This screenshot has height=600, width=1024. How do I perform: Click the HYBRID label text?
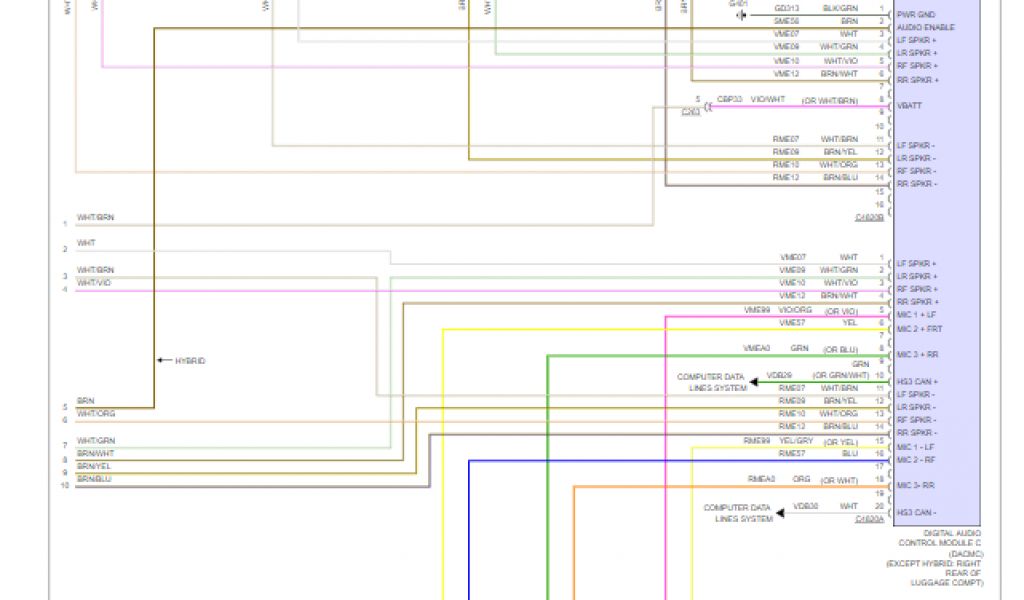pos(190,360)
